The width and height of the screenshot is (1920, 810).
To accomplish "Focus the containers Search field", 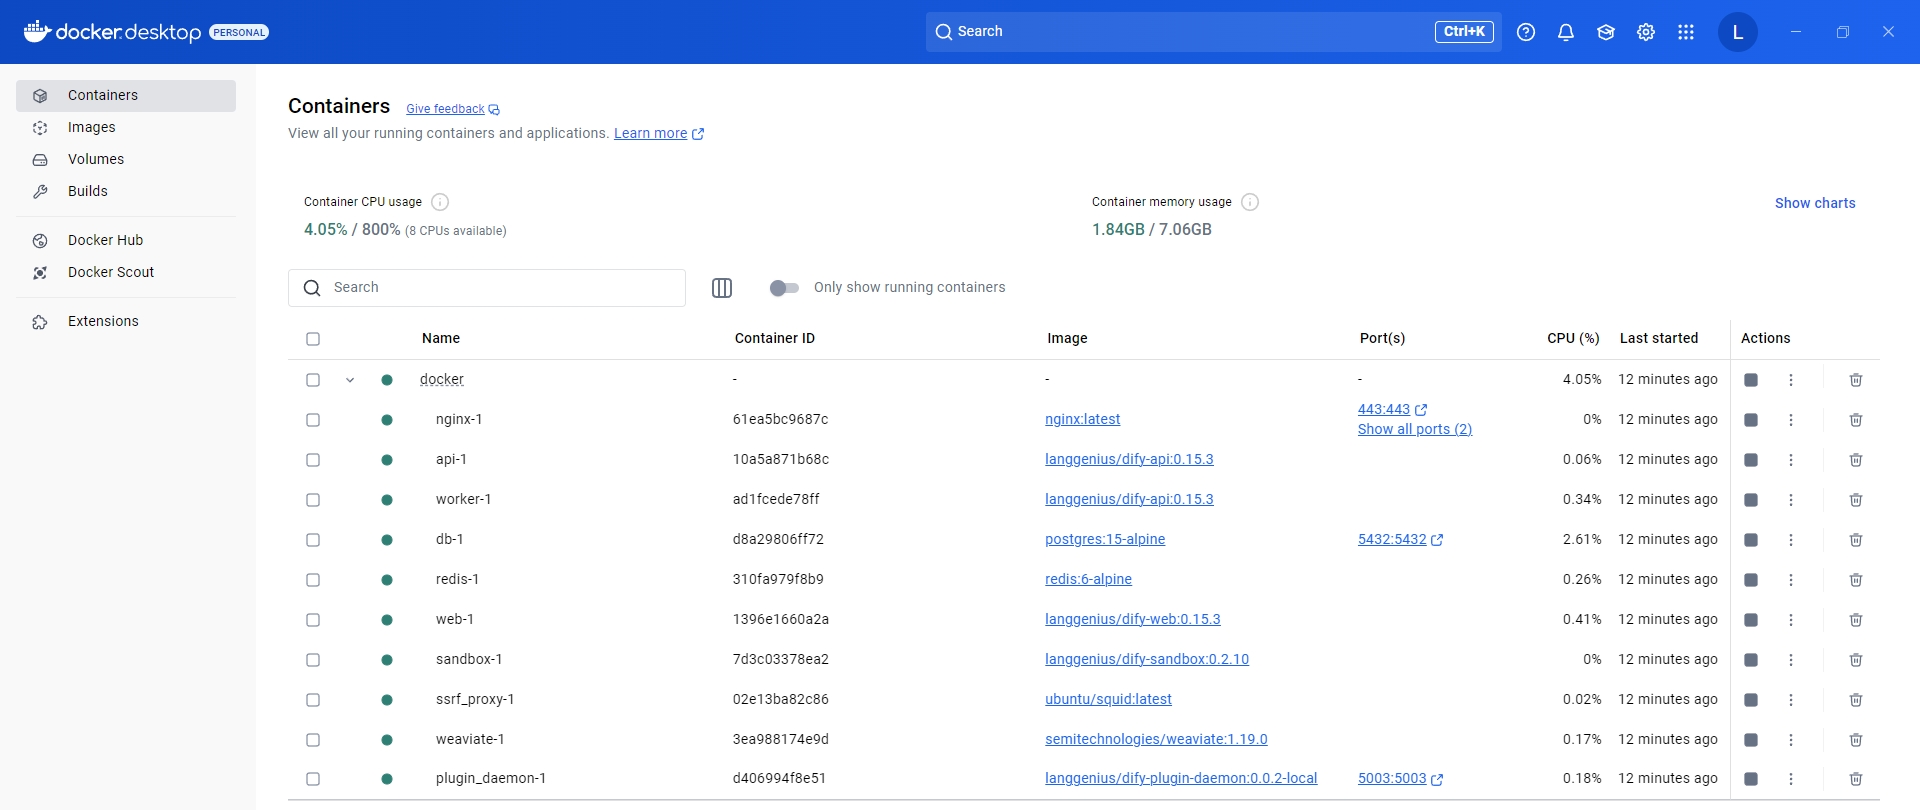I will [487, 288].
